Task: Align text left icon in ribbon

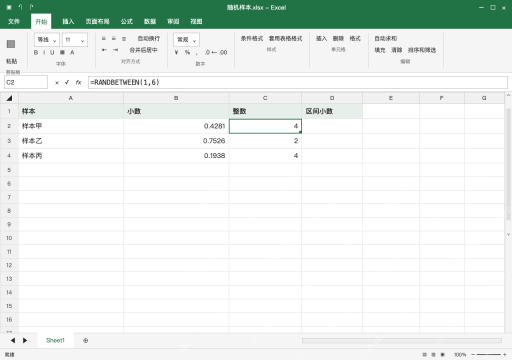Action: (104, 39)
